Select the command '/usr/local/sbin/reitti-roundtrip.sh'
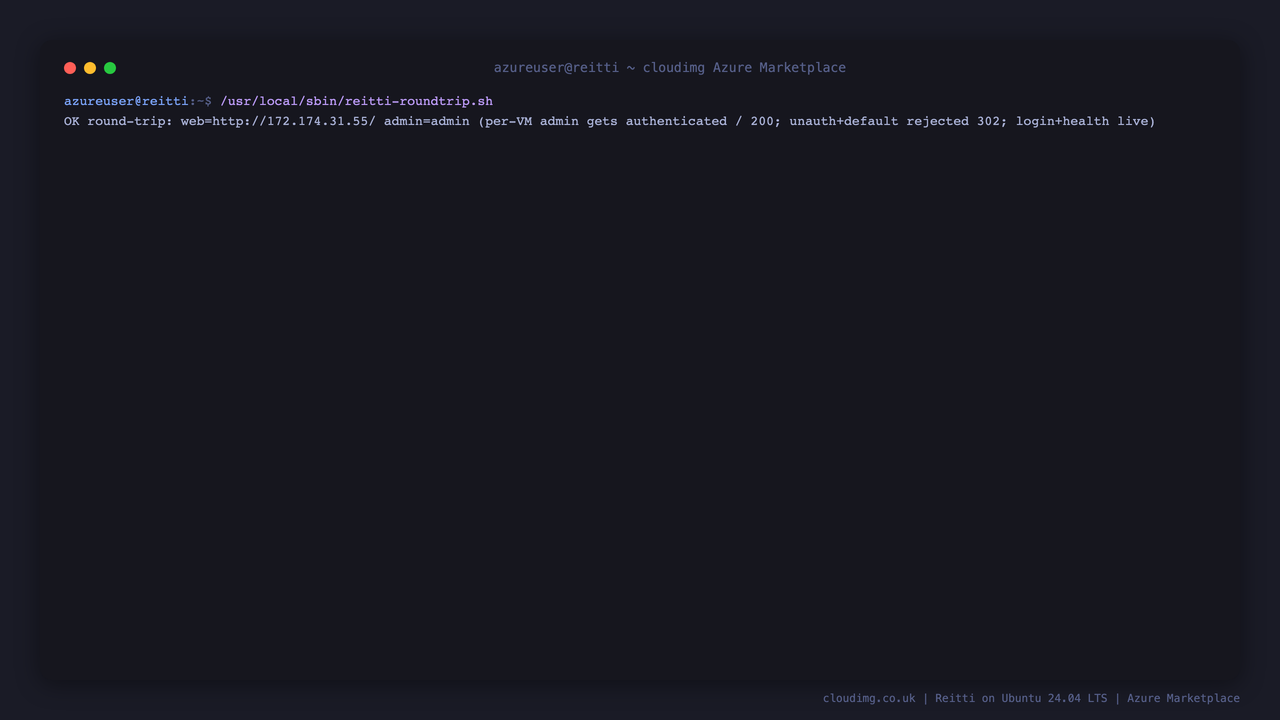Viewport: 1280px width, 720px height. pos(357,101)
